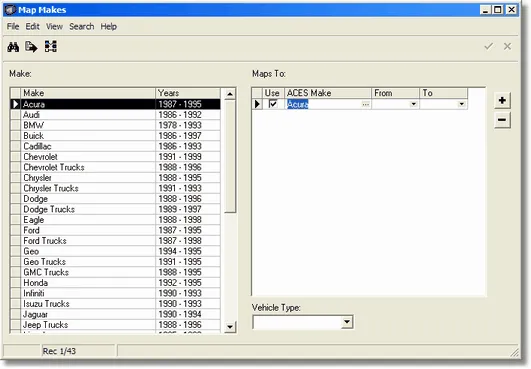Select the Dodge Trucks row
The height and width of the screenshot is (369, 531).
pos(115,209)
